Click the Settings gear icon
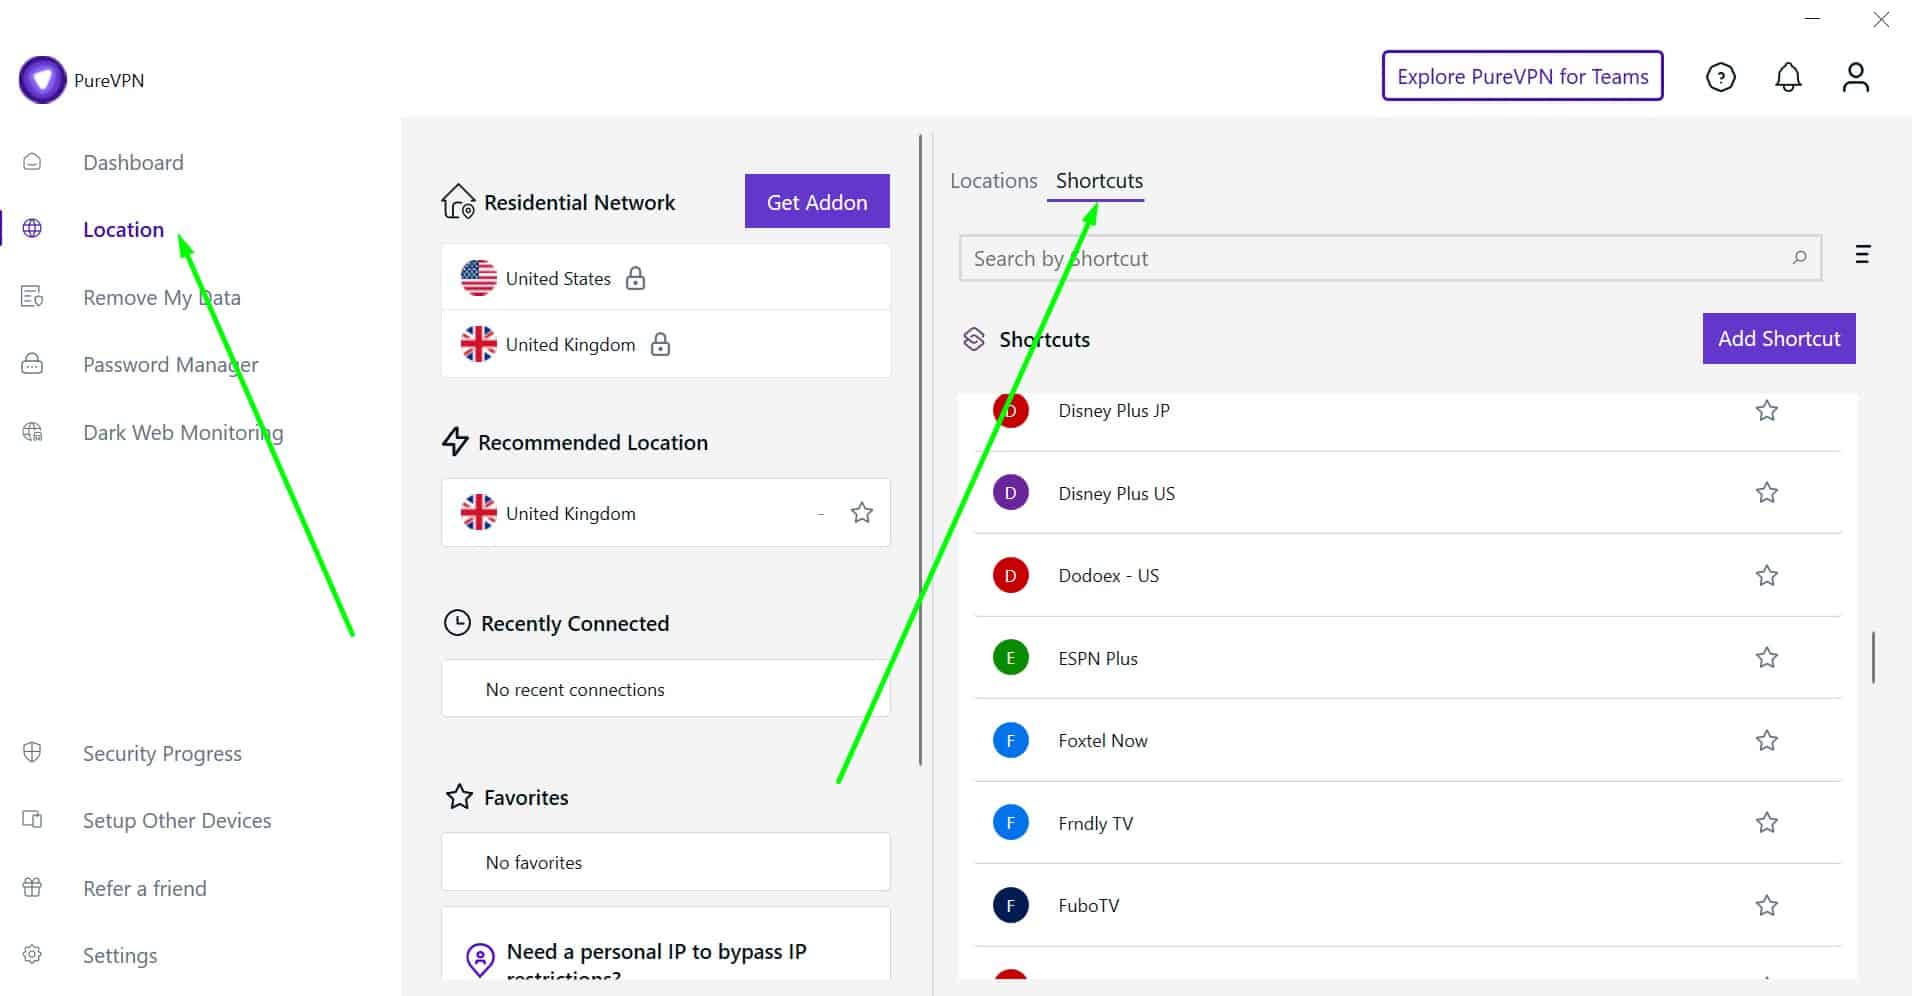Image resolution: width=1912 pixels, height=996 pixels. tap(32, 954)
